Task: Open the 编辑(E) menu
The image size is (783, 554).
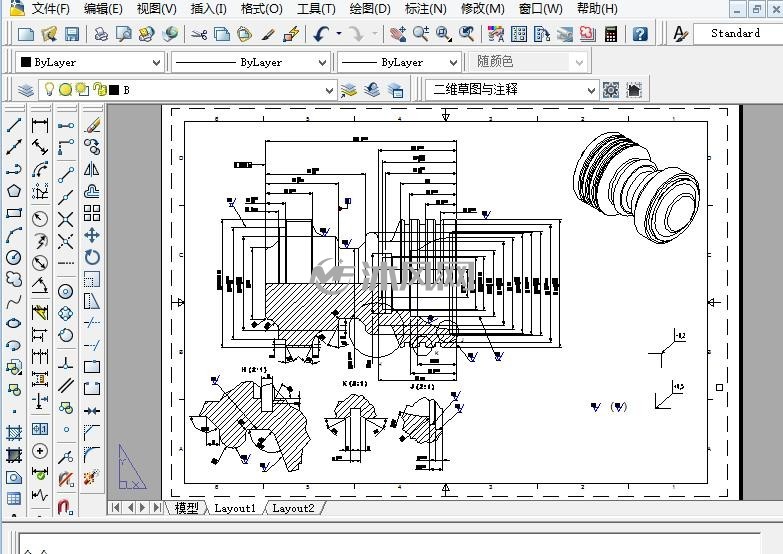Action: coord(103,8)
